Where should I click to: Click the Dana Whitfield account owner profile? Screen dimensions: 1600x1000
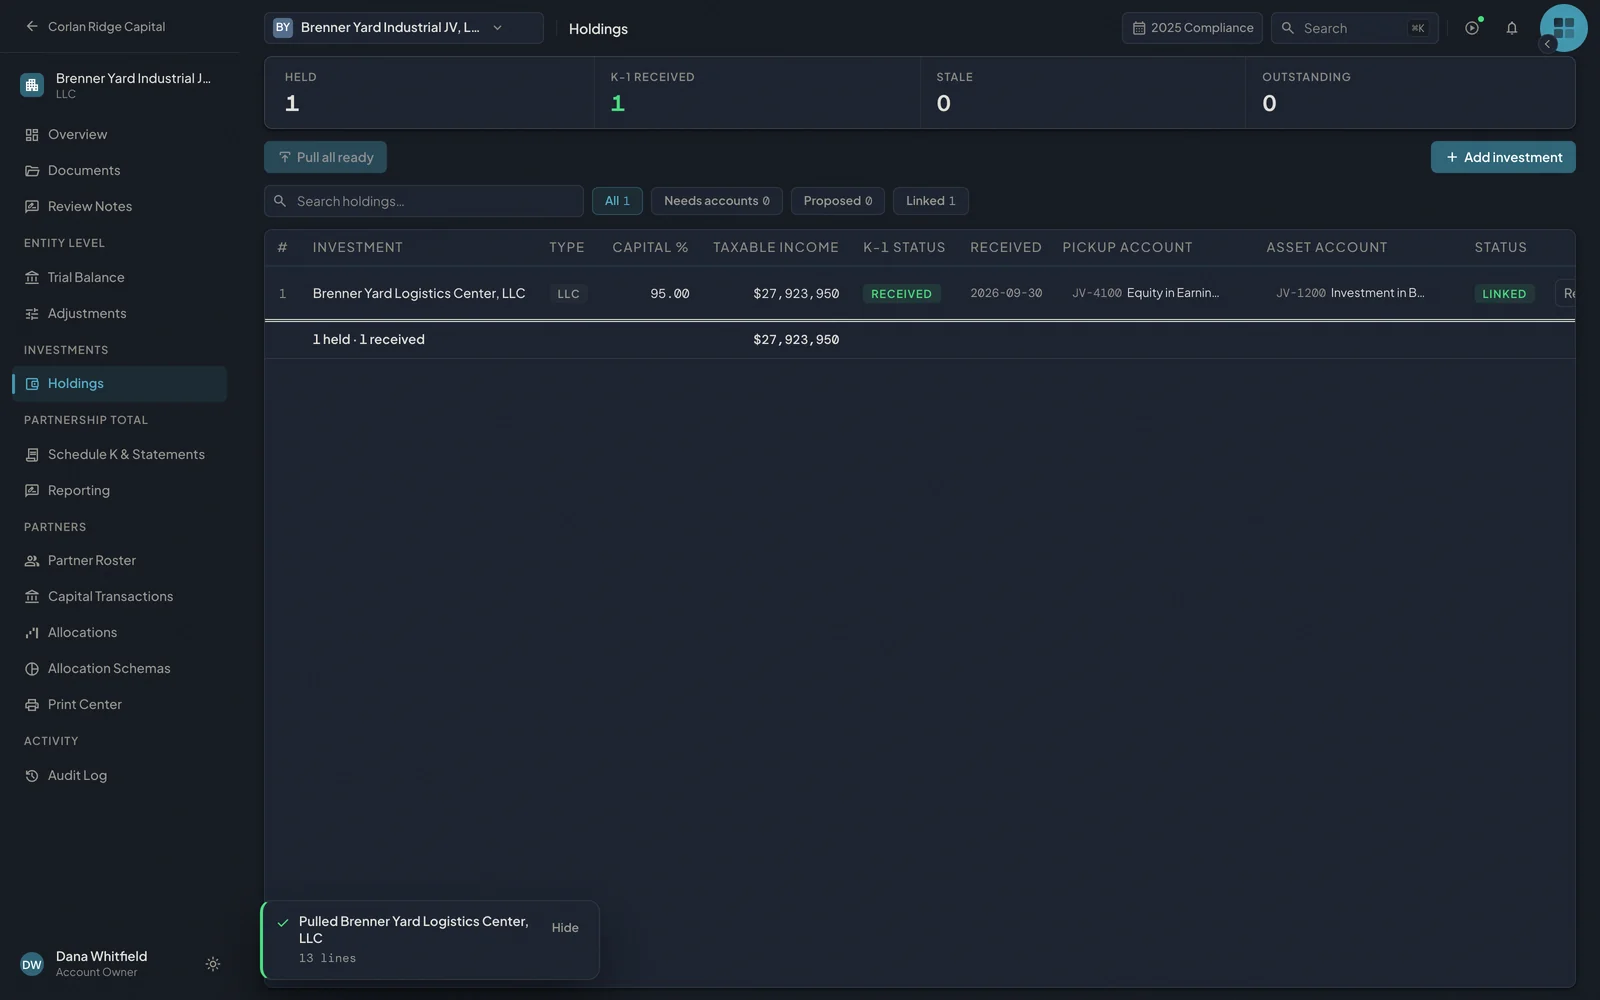100,964
